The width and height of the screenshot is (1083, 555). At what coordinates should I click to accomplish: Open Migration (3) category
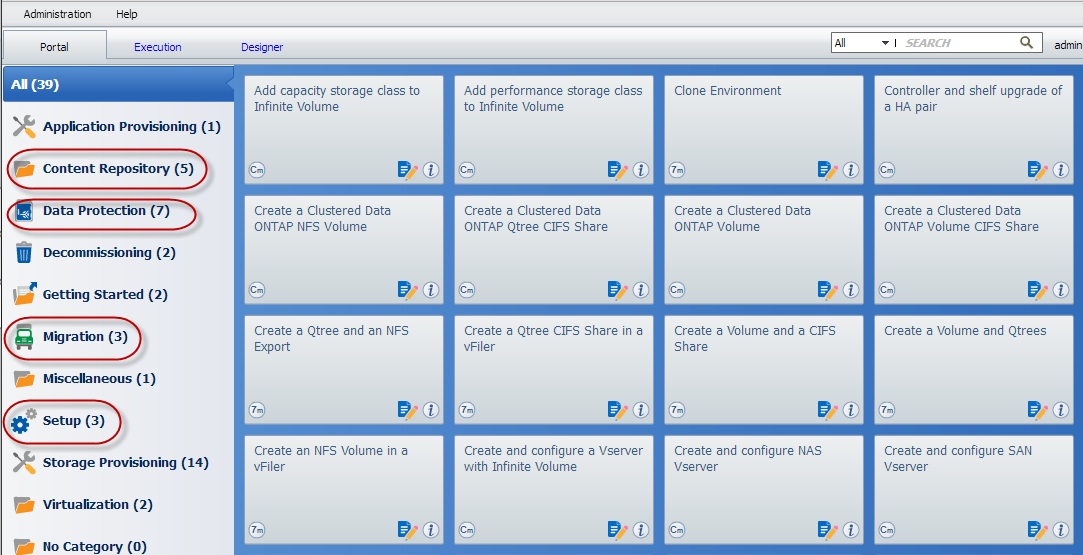pos(85,337)
